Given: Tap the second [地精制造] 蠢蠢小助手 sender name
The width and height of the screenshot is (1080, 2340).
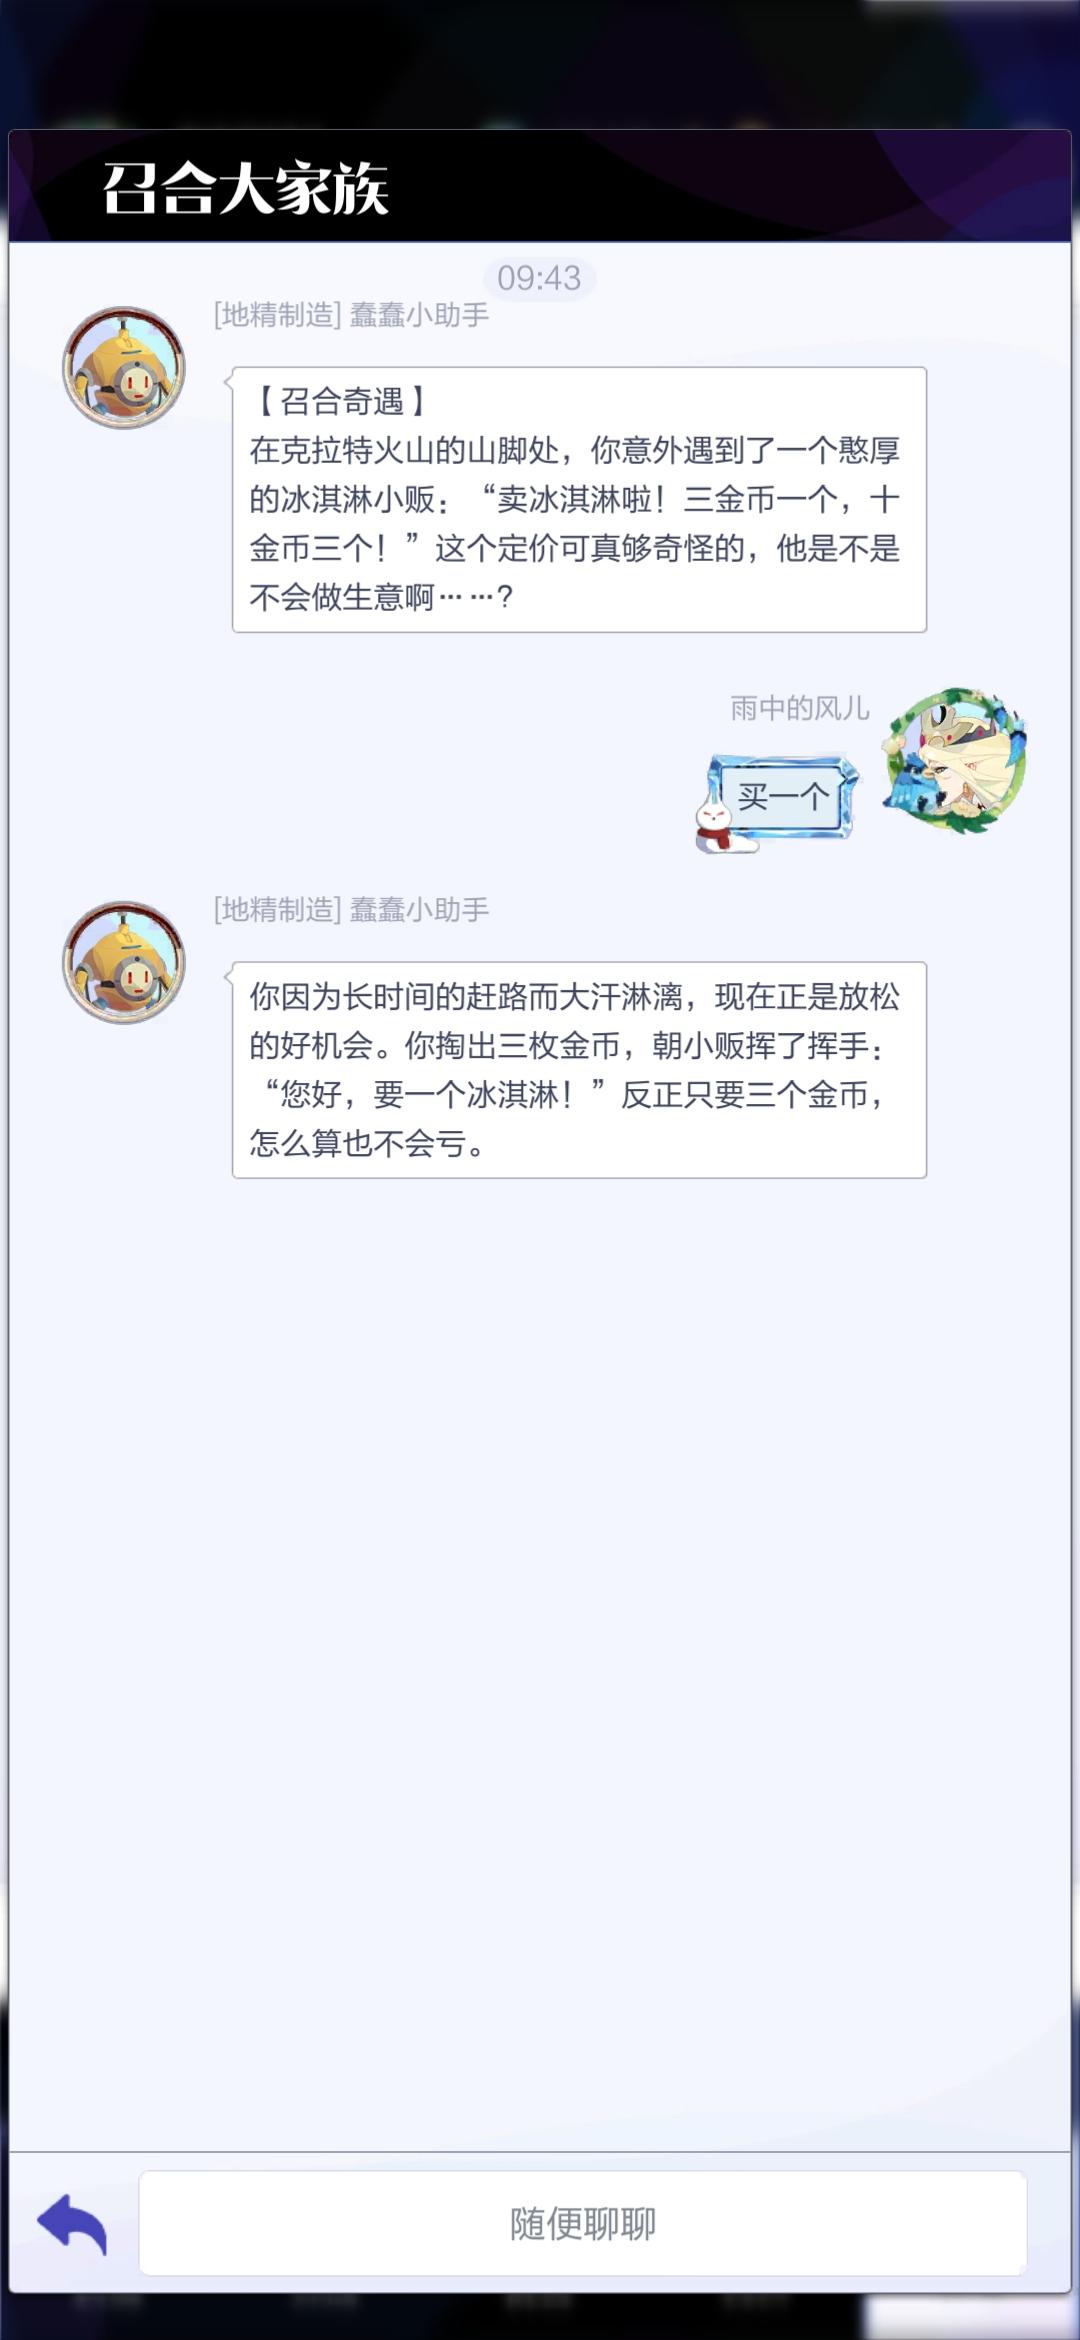Looking at the screenshot, I should pos(351,910).
